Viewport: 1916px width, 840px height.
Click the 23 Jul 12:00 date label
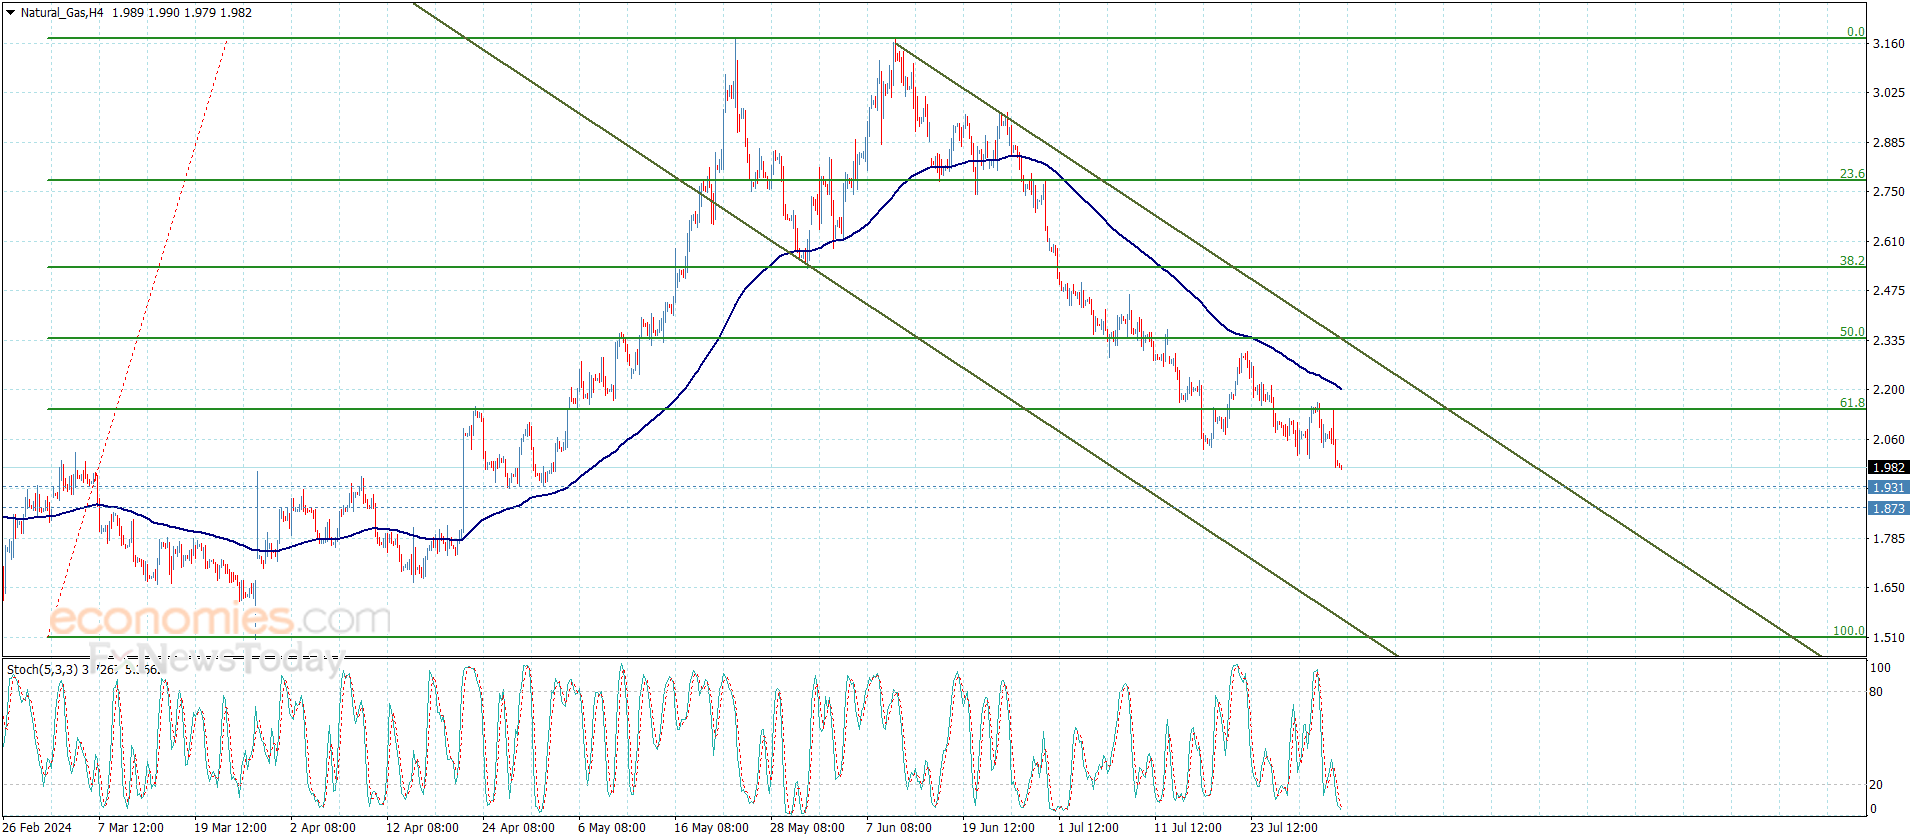[x=1283, y=827]
